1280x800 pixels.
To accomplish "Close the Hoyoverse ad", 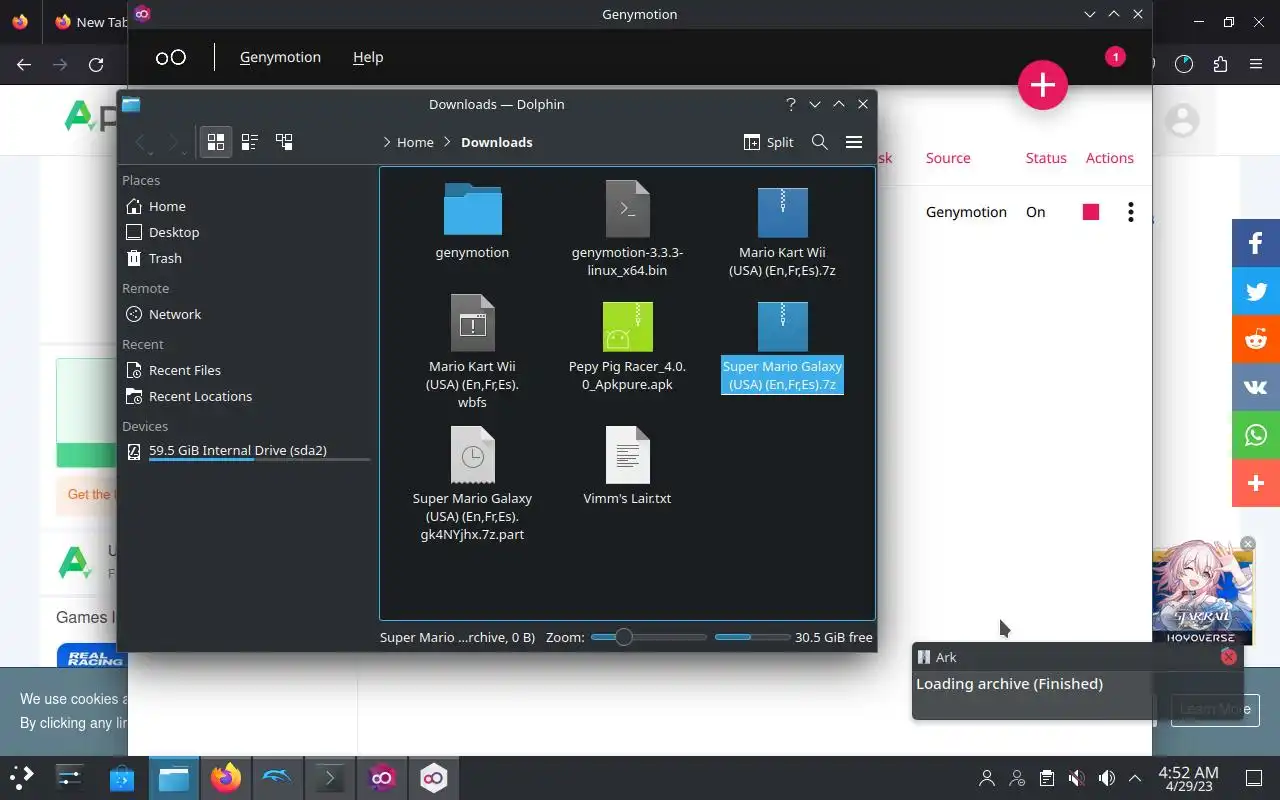I will [1247, 544].
